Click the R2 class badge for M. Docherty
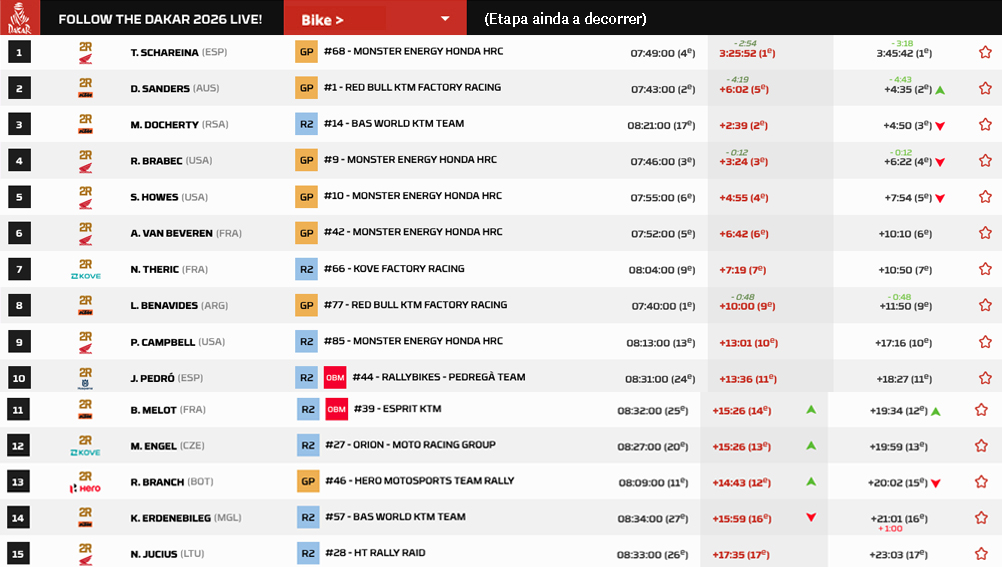Screen dimensions: 1002x567 point(306,124)
